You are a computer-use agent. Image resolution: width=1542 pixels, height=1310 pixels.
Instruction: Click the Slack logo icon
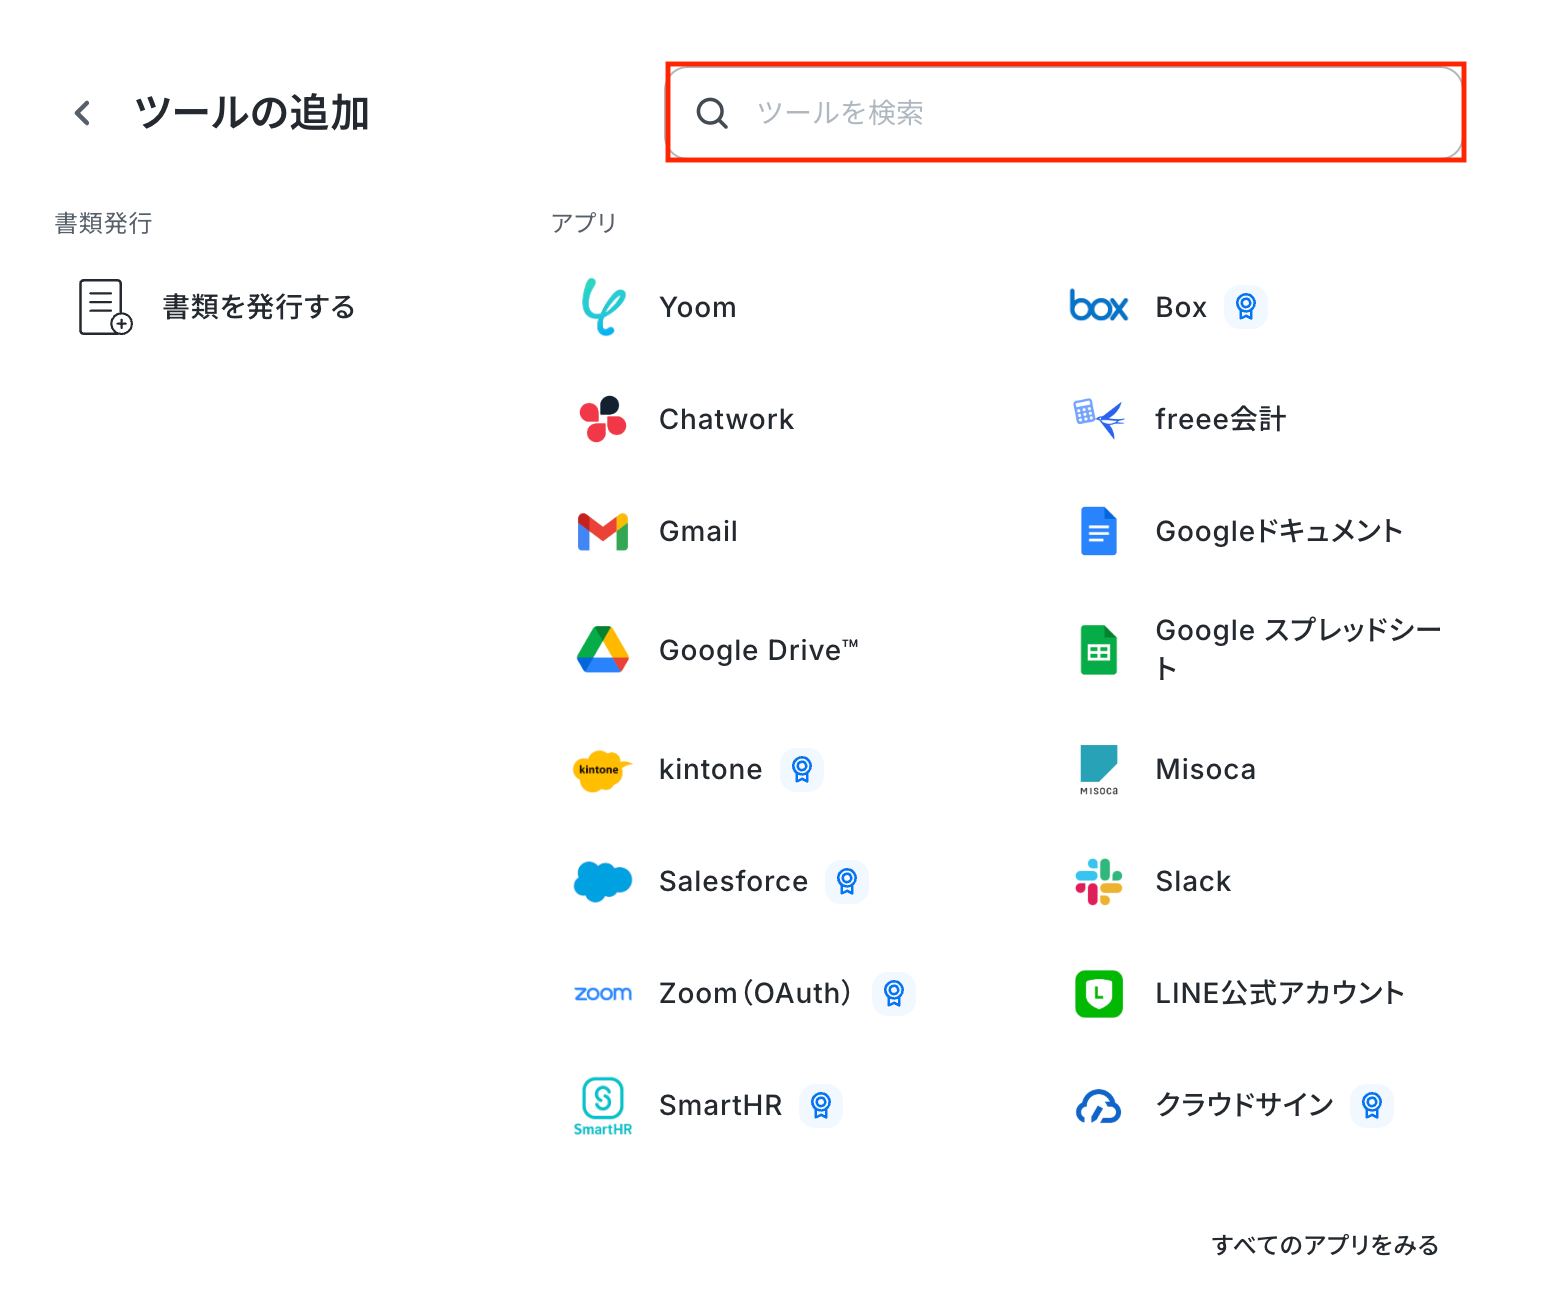pyautogui.click(x=1099, y=881)
